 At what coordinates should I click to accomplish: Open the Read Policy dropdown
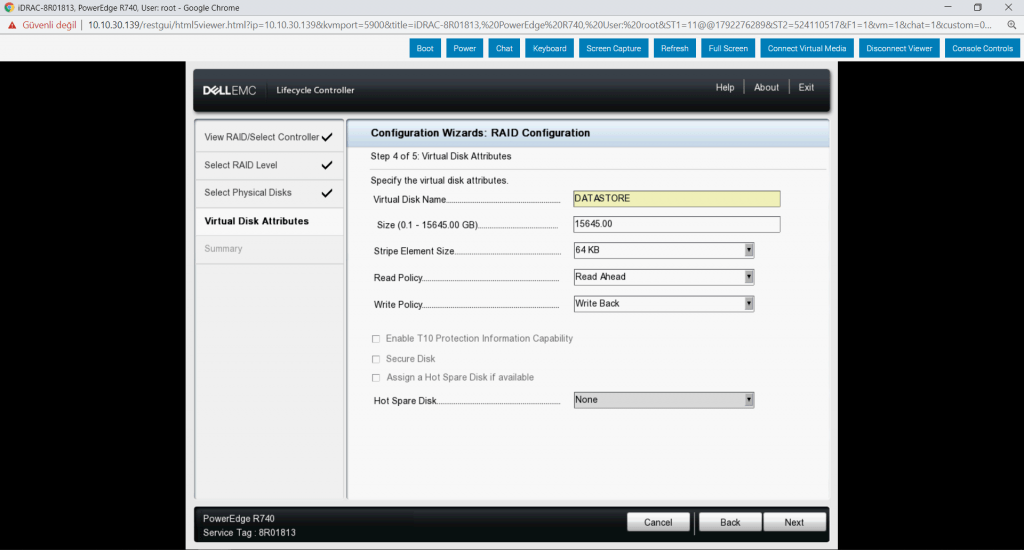click(664, 277)
